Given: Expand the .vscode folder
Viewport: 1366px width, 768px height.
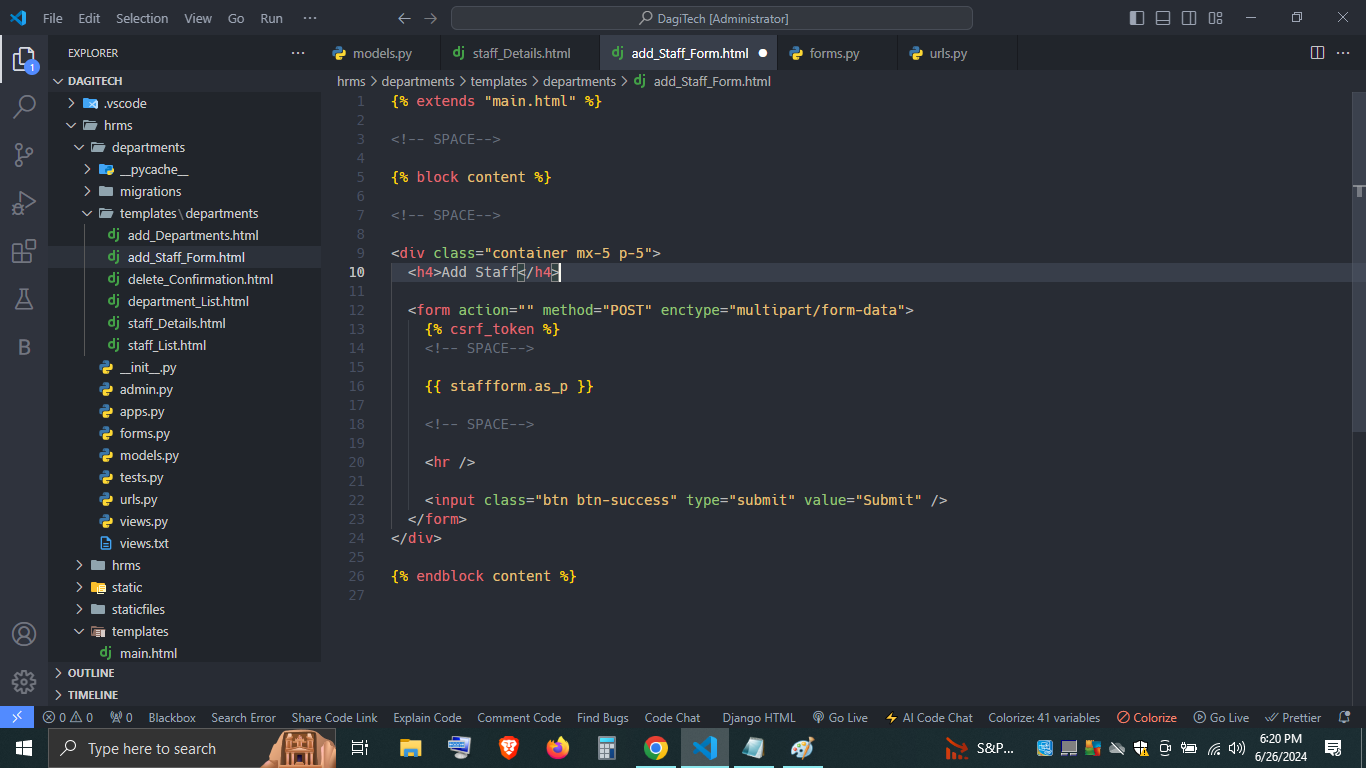Looking at the screenshot, I should [125, 103].
